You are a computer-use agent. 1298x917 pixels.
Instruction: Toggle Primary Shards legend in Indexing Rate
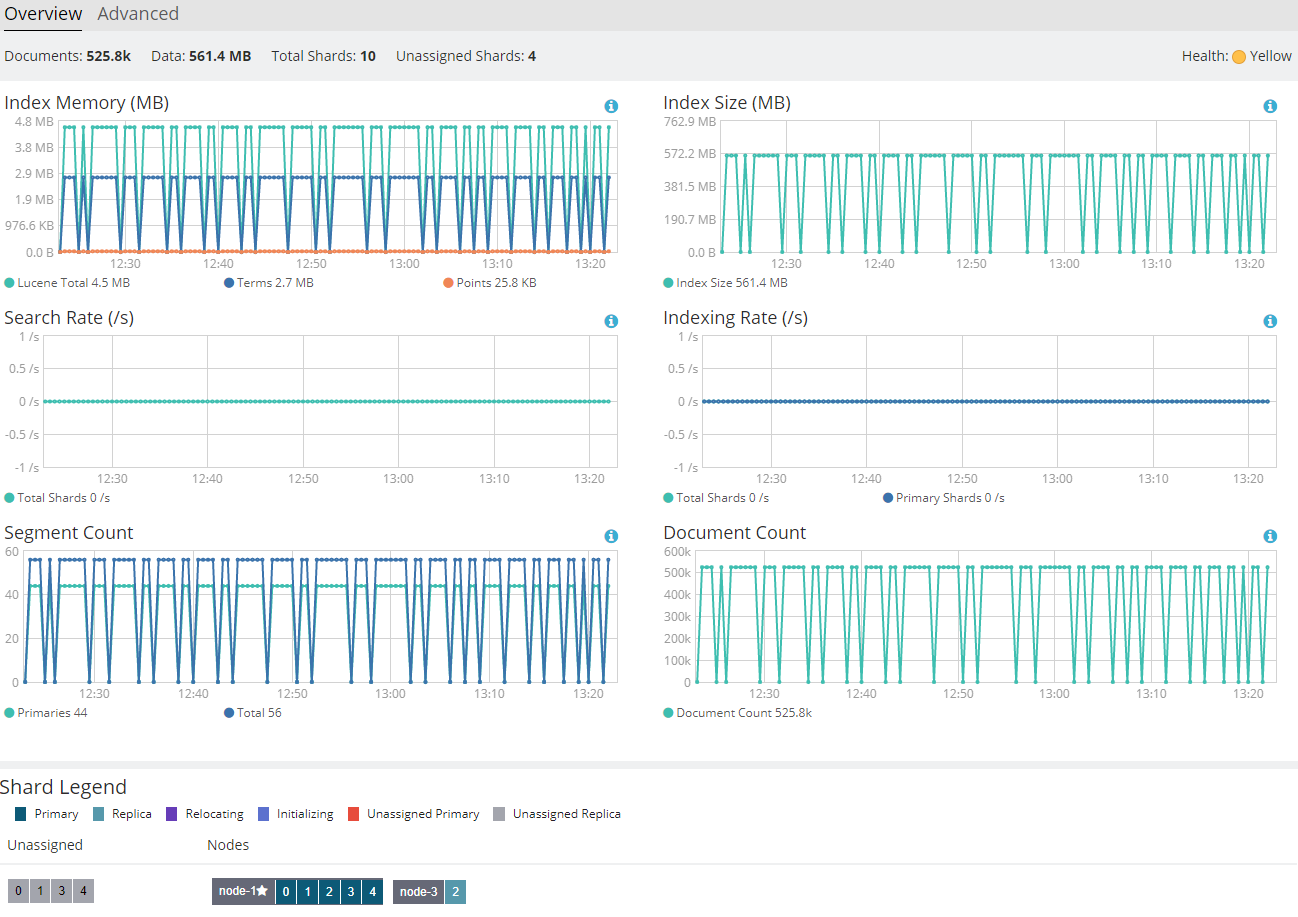(944, 498)
